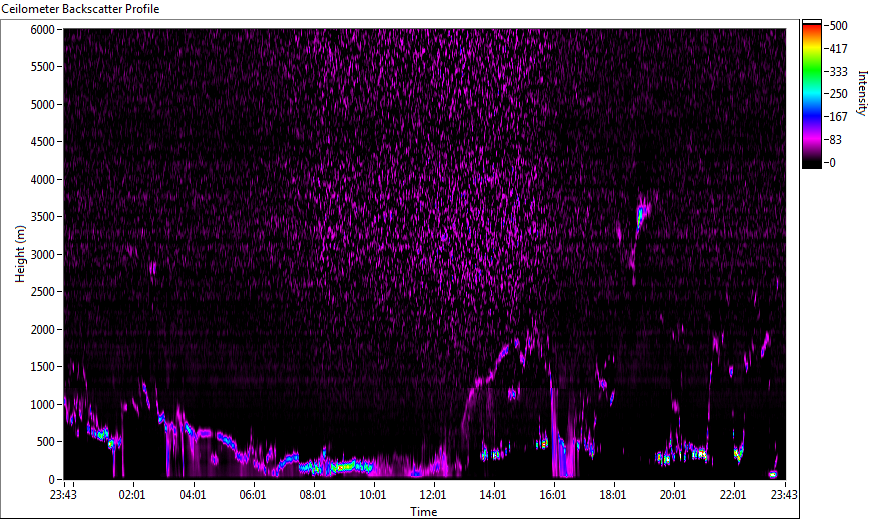Click the 04:01 time axis label

(192, 495)
